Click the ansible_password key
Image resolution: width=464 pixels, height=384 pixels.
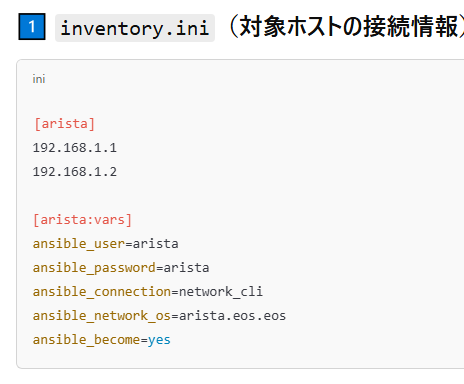pyautogui.click(x=94, y=268)
